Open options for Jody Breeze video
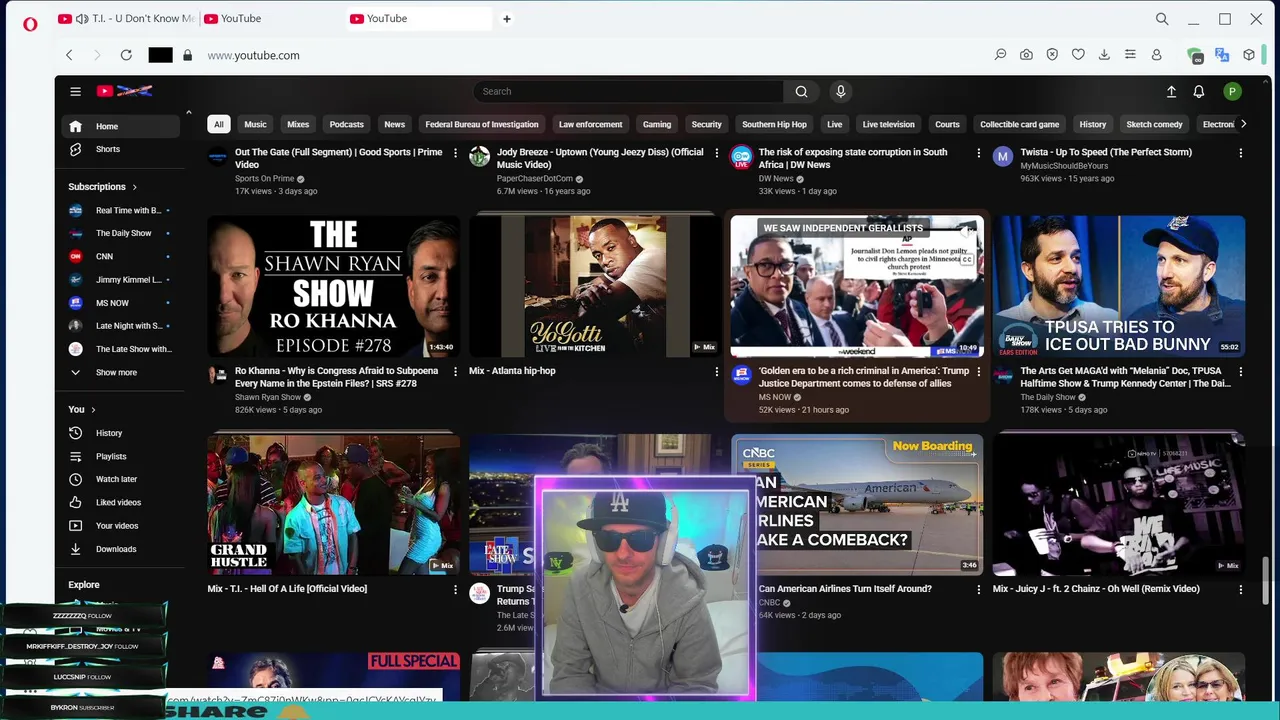Viewport: 1280px width, 720px height. (716, 153)
